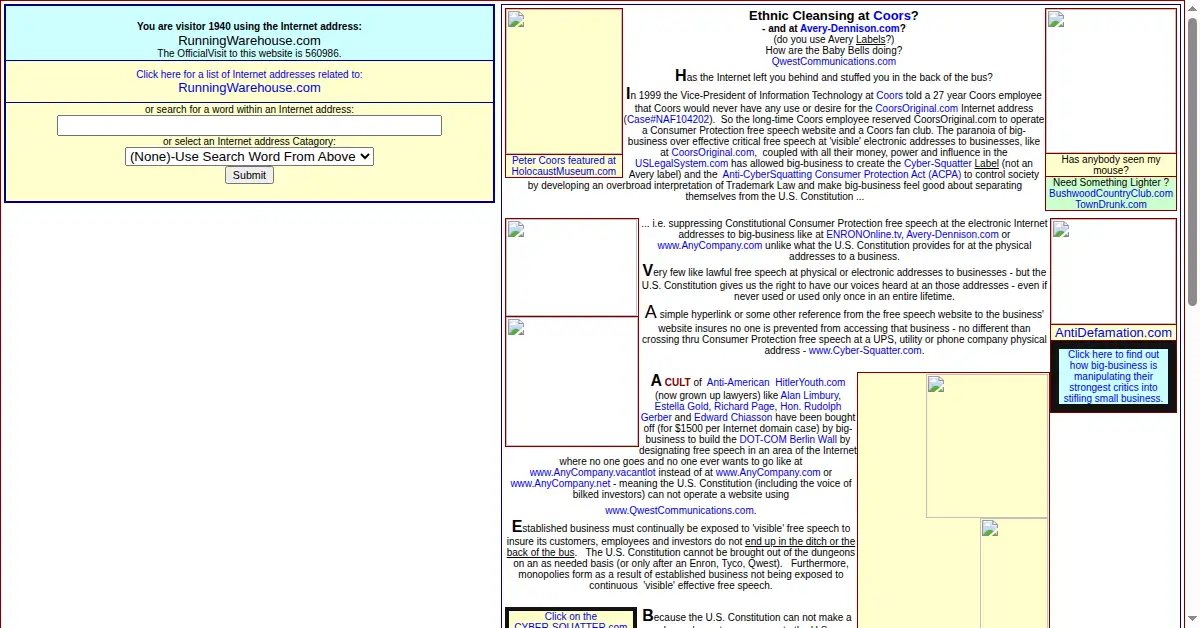Open the CoorsOriginal.com link before 'Internet address'
Image resolution: width=1200 pixels, height=628 pixels.
[x=917, y=108]
